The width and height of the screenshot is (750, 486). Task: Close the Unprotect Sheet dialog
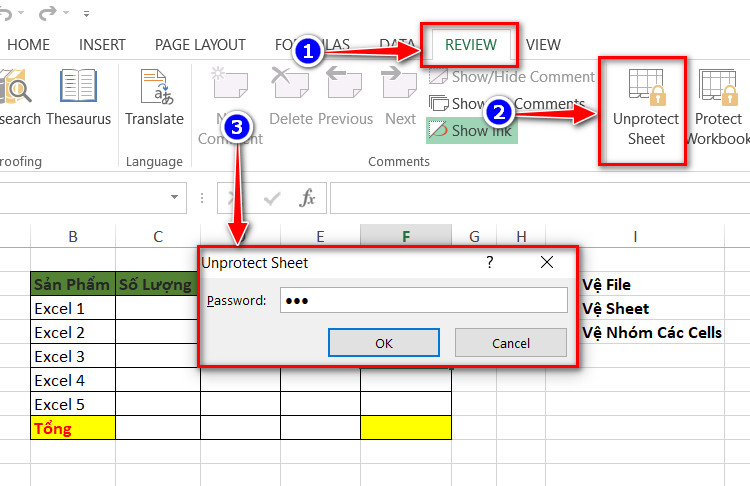coord(547,262)
